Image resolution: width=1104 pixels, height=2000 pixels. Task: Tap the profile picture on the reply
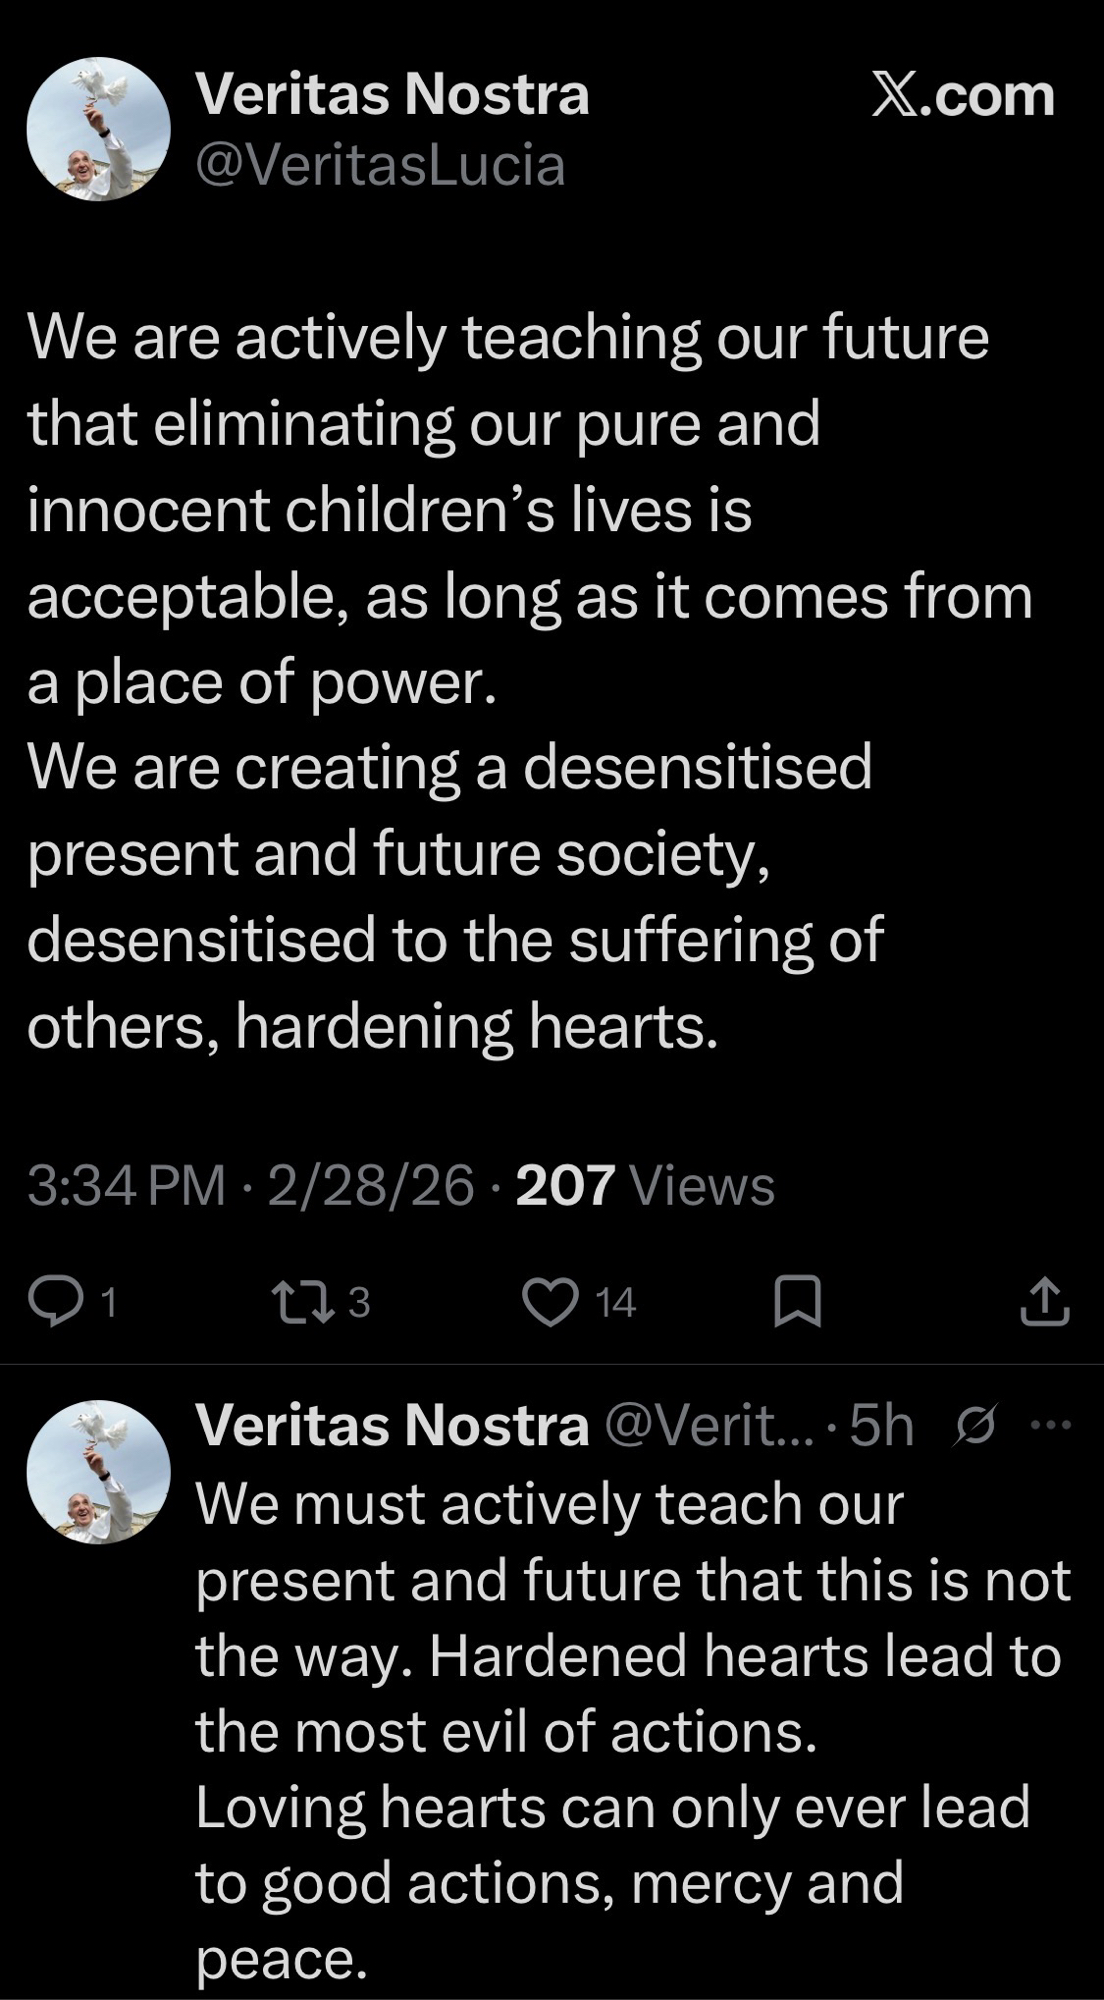[98, 1471]
